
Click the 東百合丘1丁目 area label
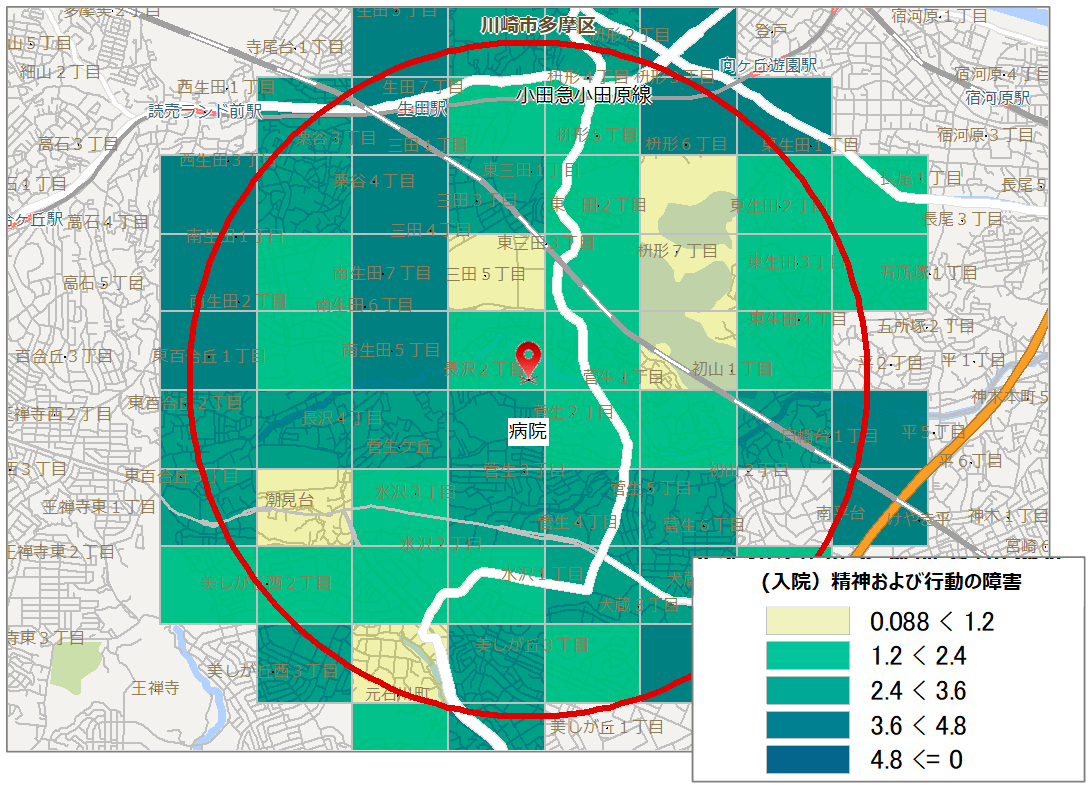pos(209,356)
